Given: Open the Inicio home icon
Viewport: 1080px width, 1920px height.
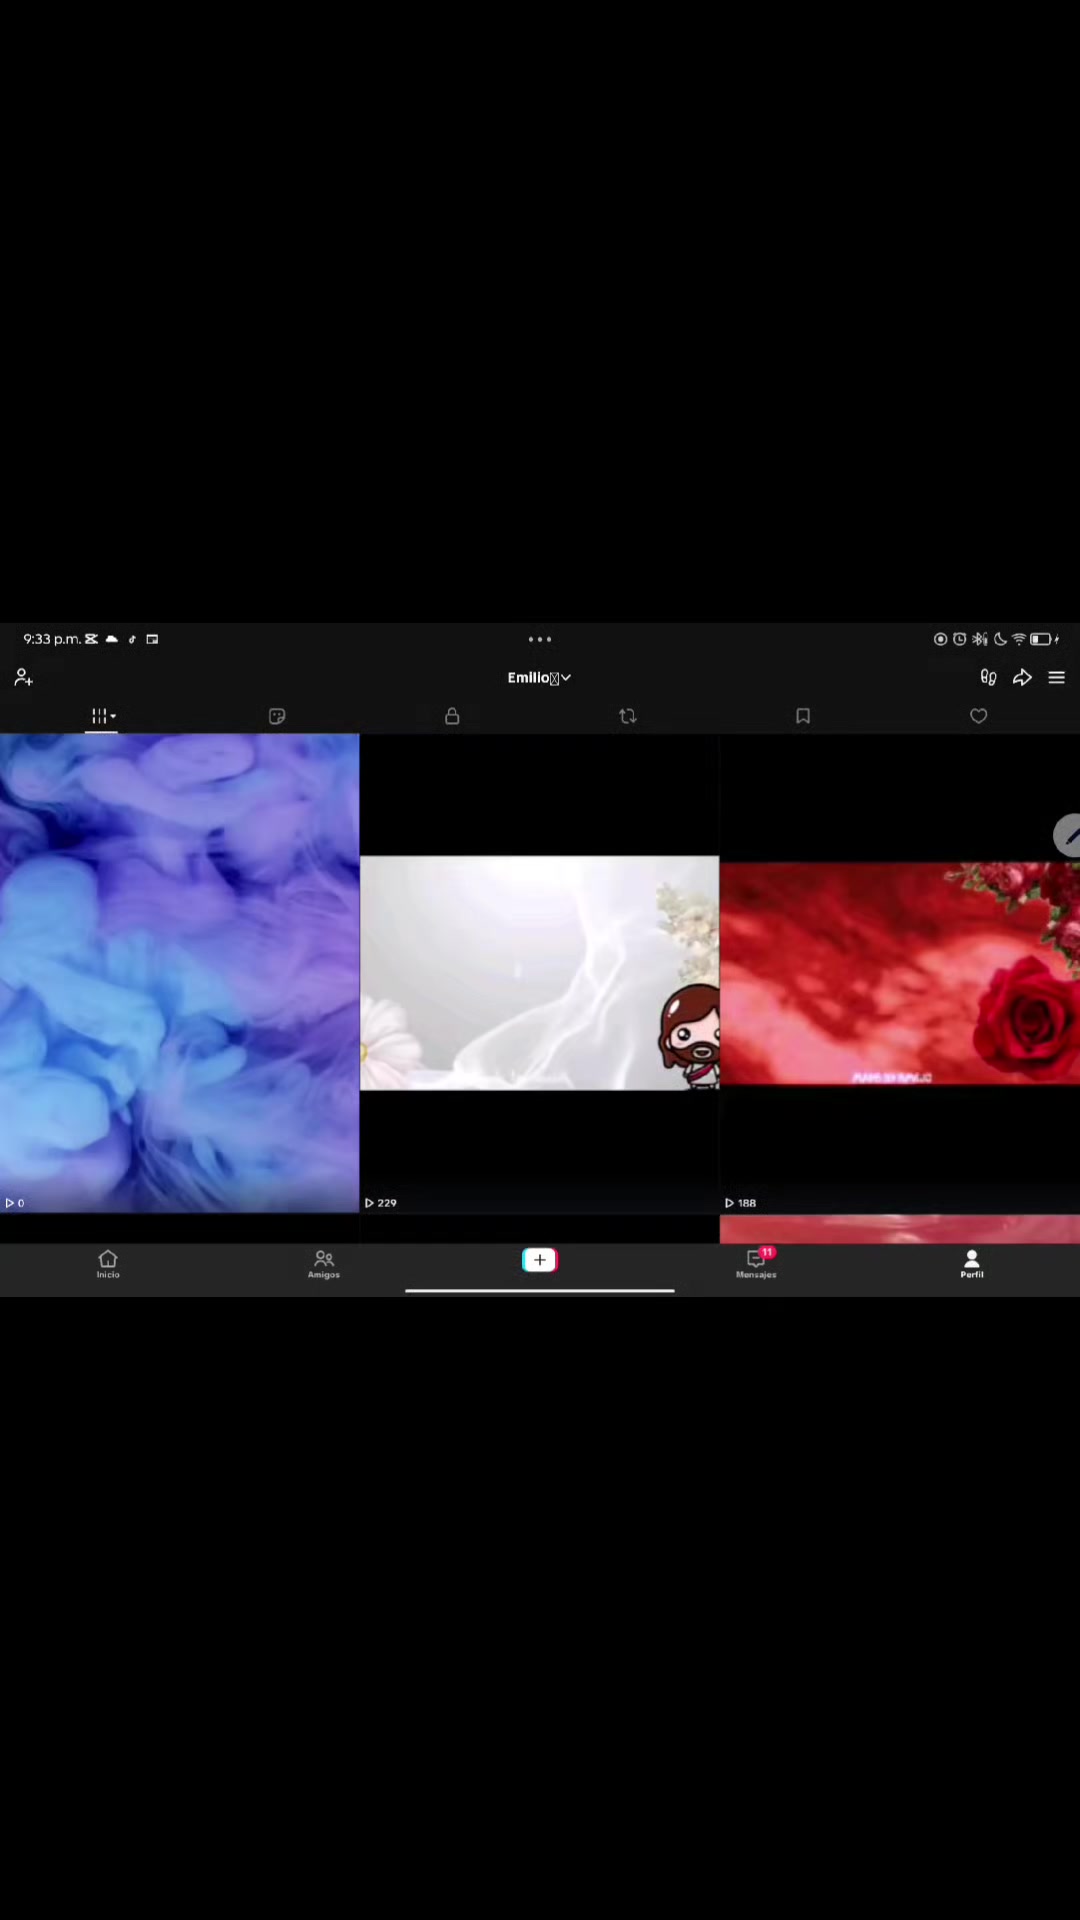Looking at the screenshot, I should click(108, 1264).
